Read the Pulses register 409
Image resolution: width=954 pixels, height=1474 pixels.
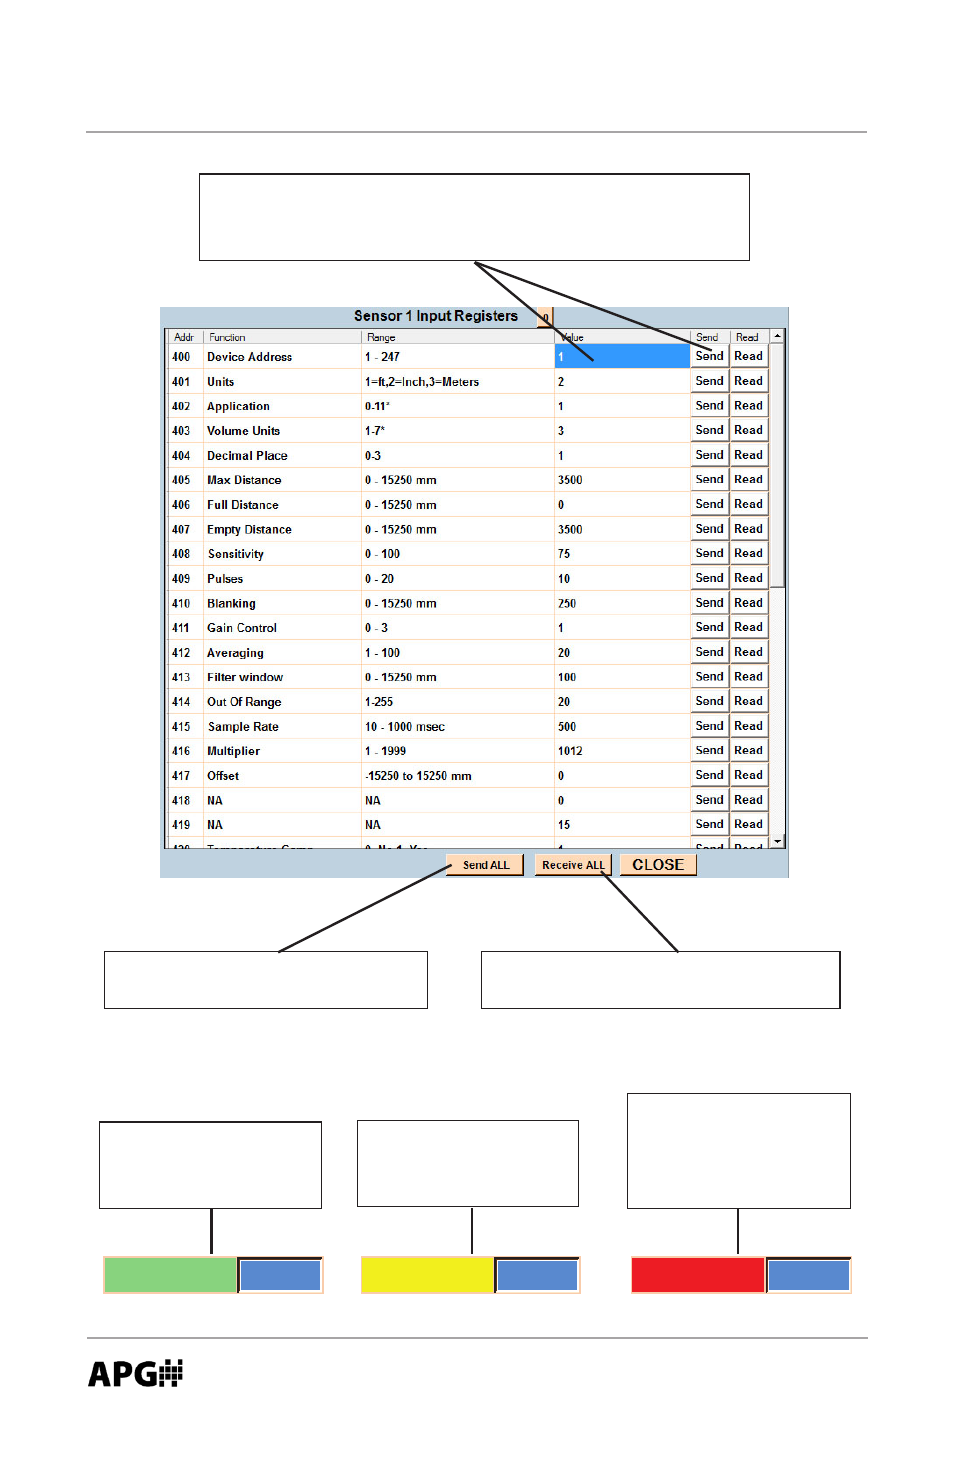pyautogui.click(x=748, y=578)
